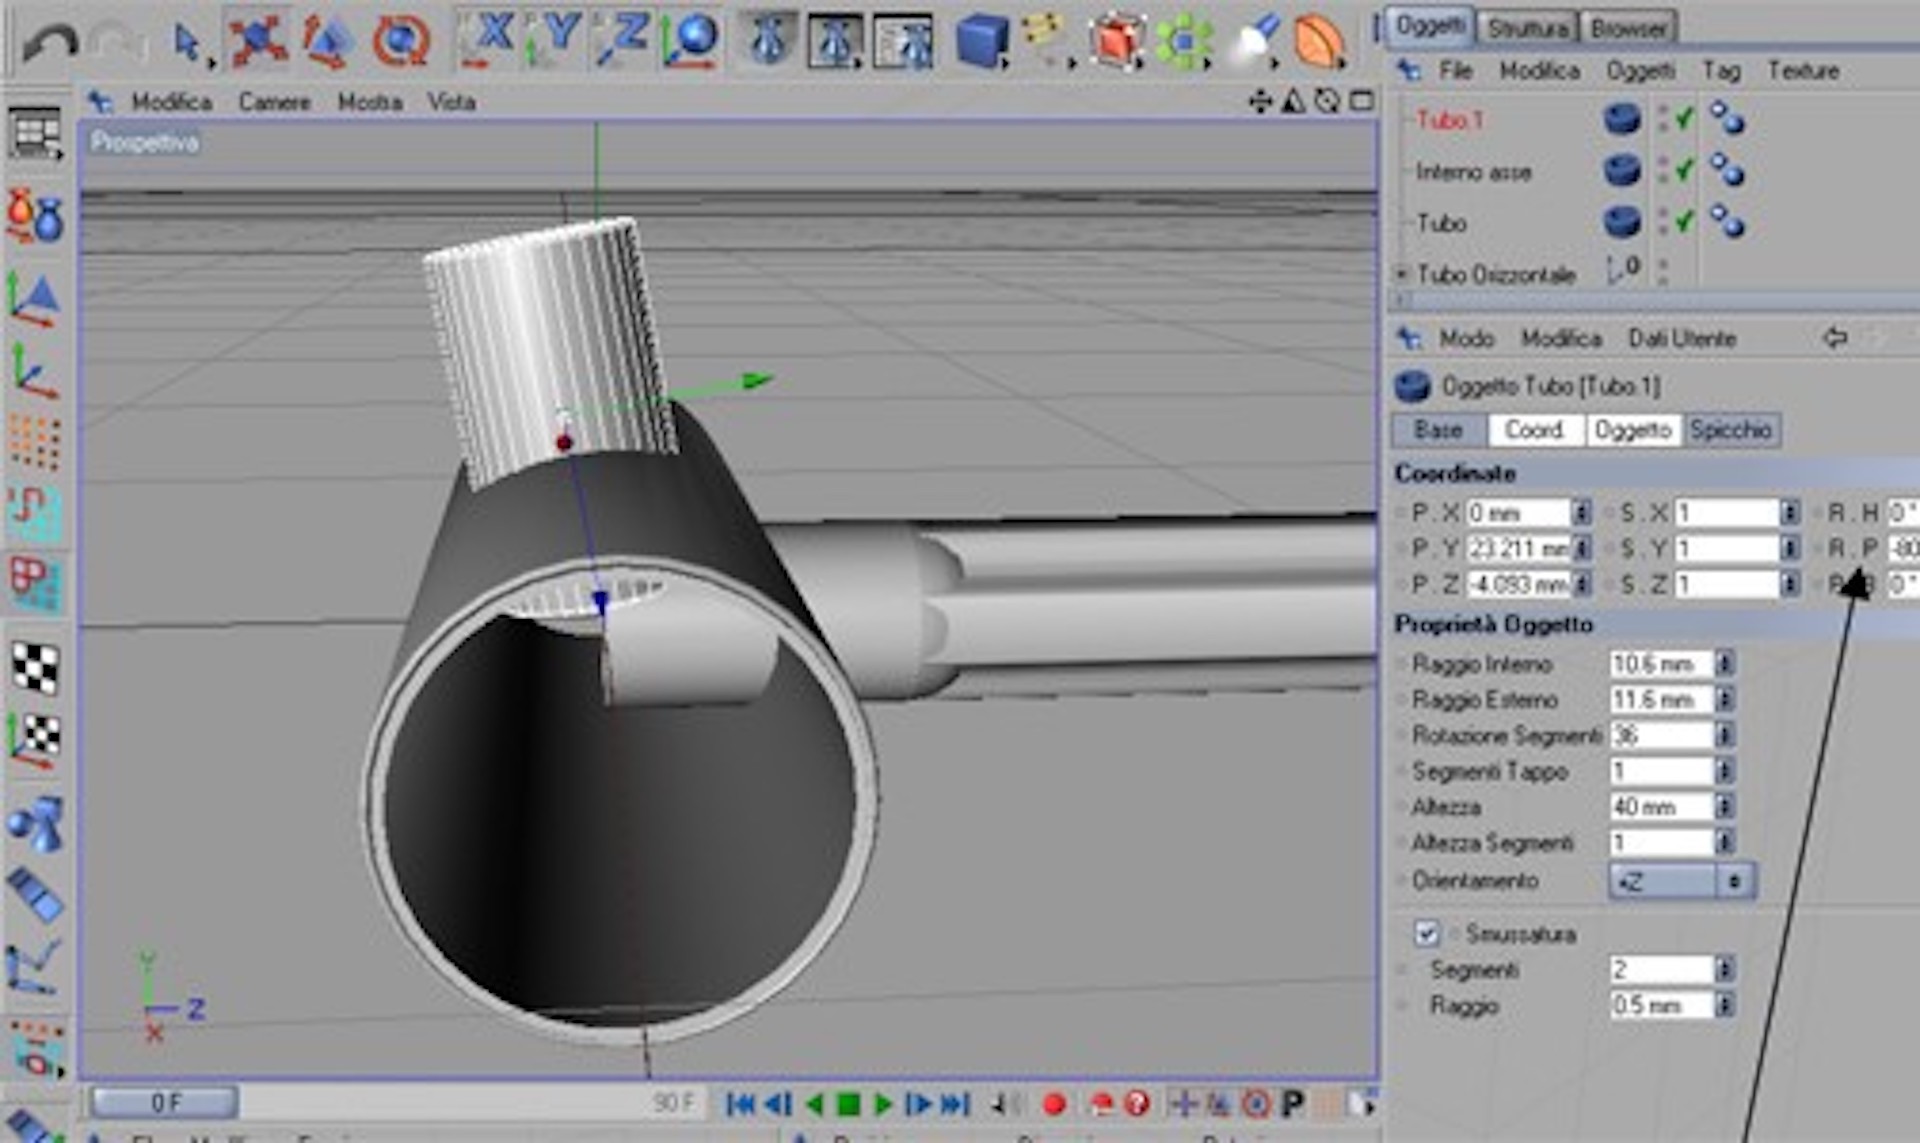
Task: Toggle the viewport maximize icon
Action: [1361, 102]
